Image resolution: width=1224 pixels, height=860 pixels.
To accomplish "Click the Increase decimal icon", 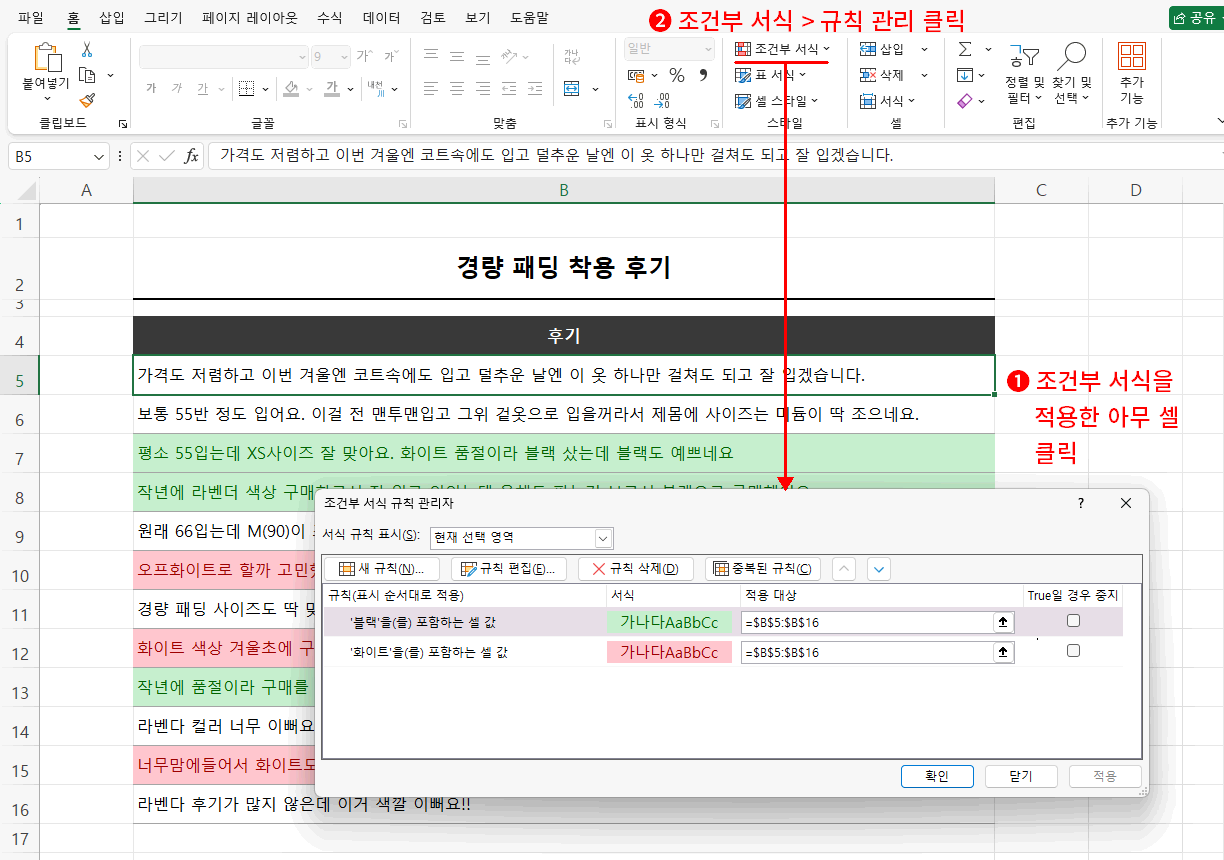I will point(635,100).
